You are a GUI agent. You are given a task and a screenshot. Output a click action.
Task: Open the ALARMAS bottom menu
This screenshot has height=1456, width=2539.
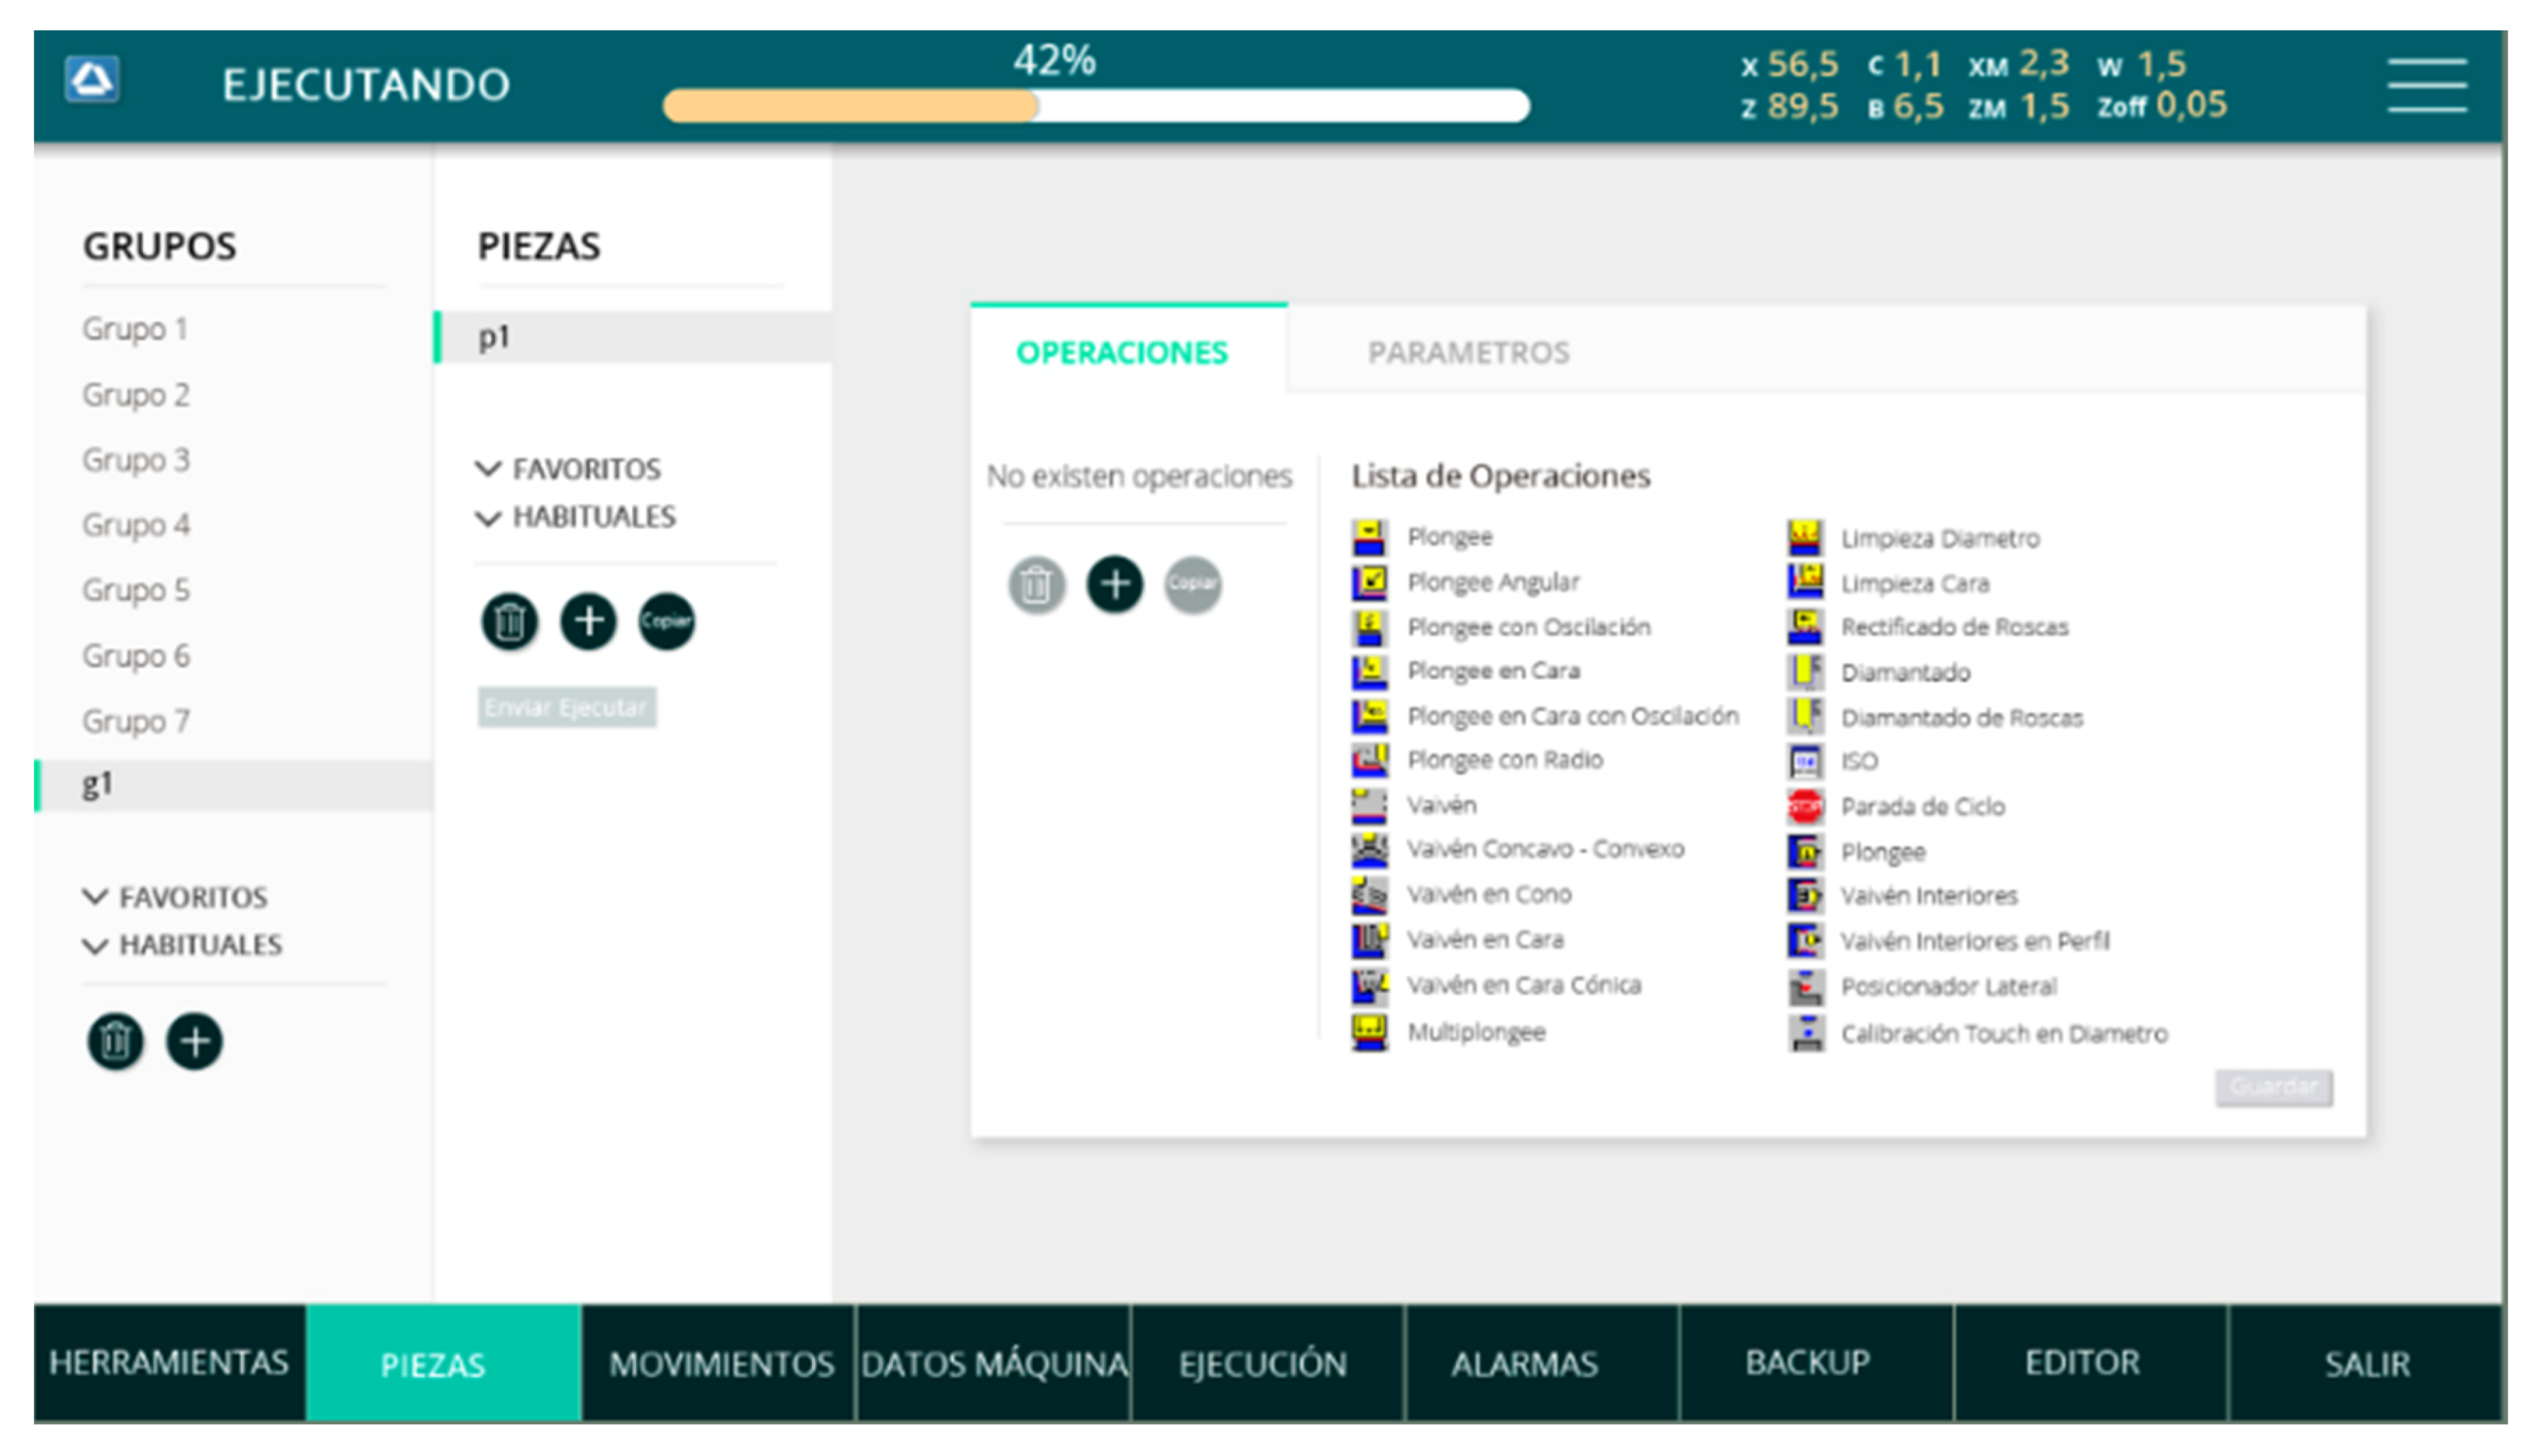click(x=1524, y=1364)
